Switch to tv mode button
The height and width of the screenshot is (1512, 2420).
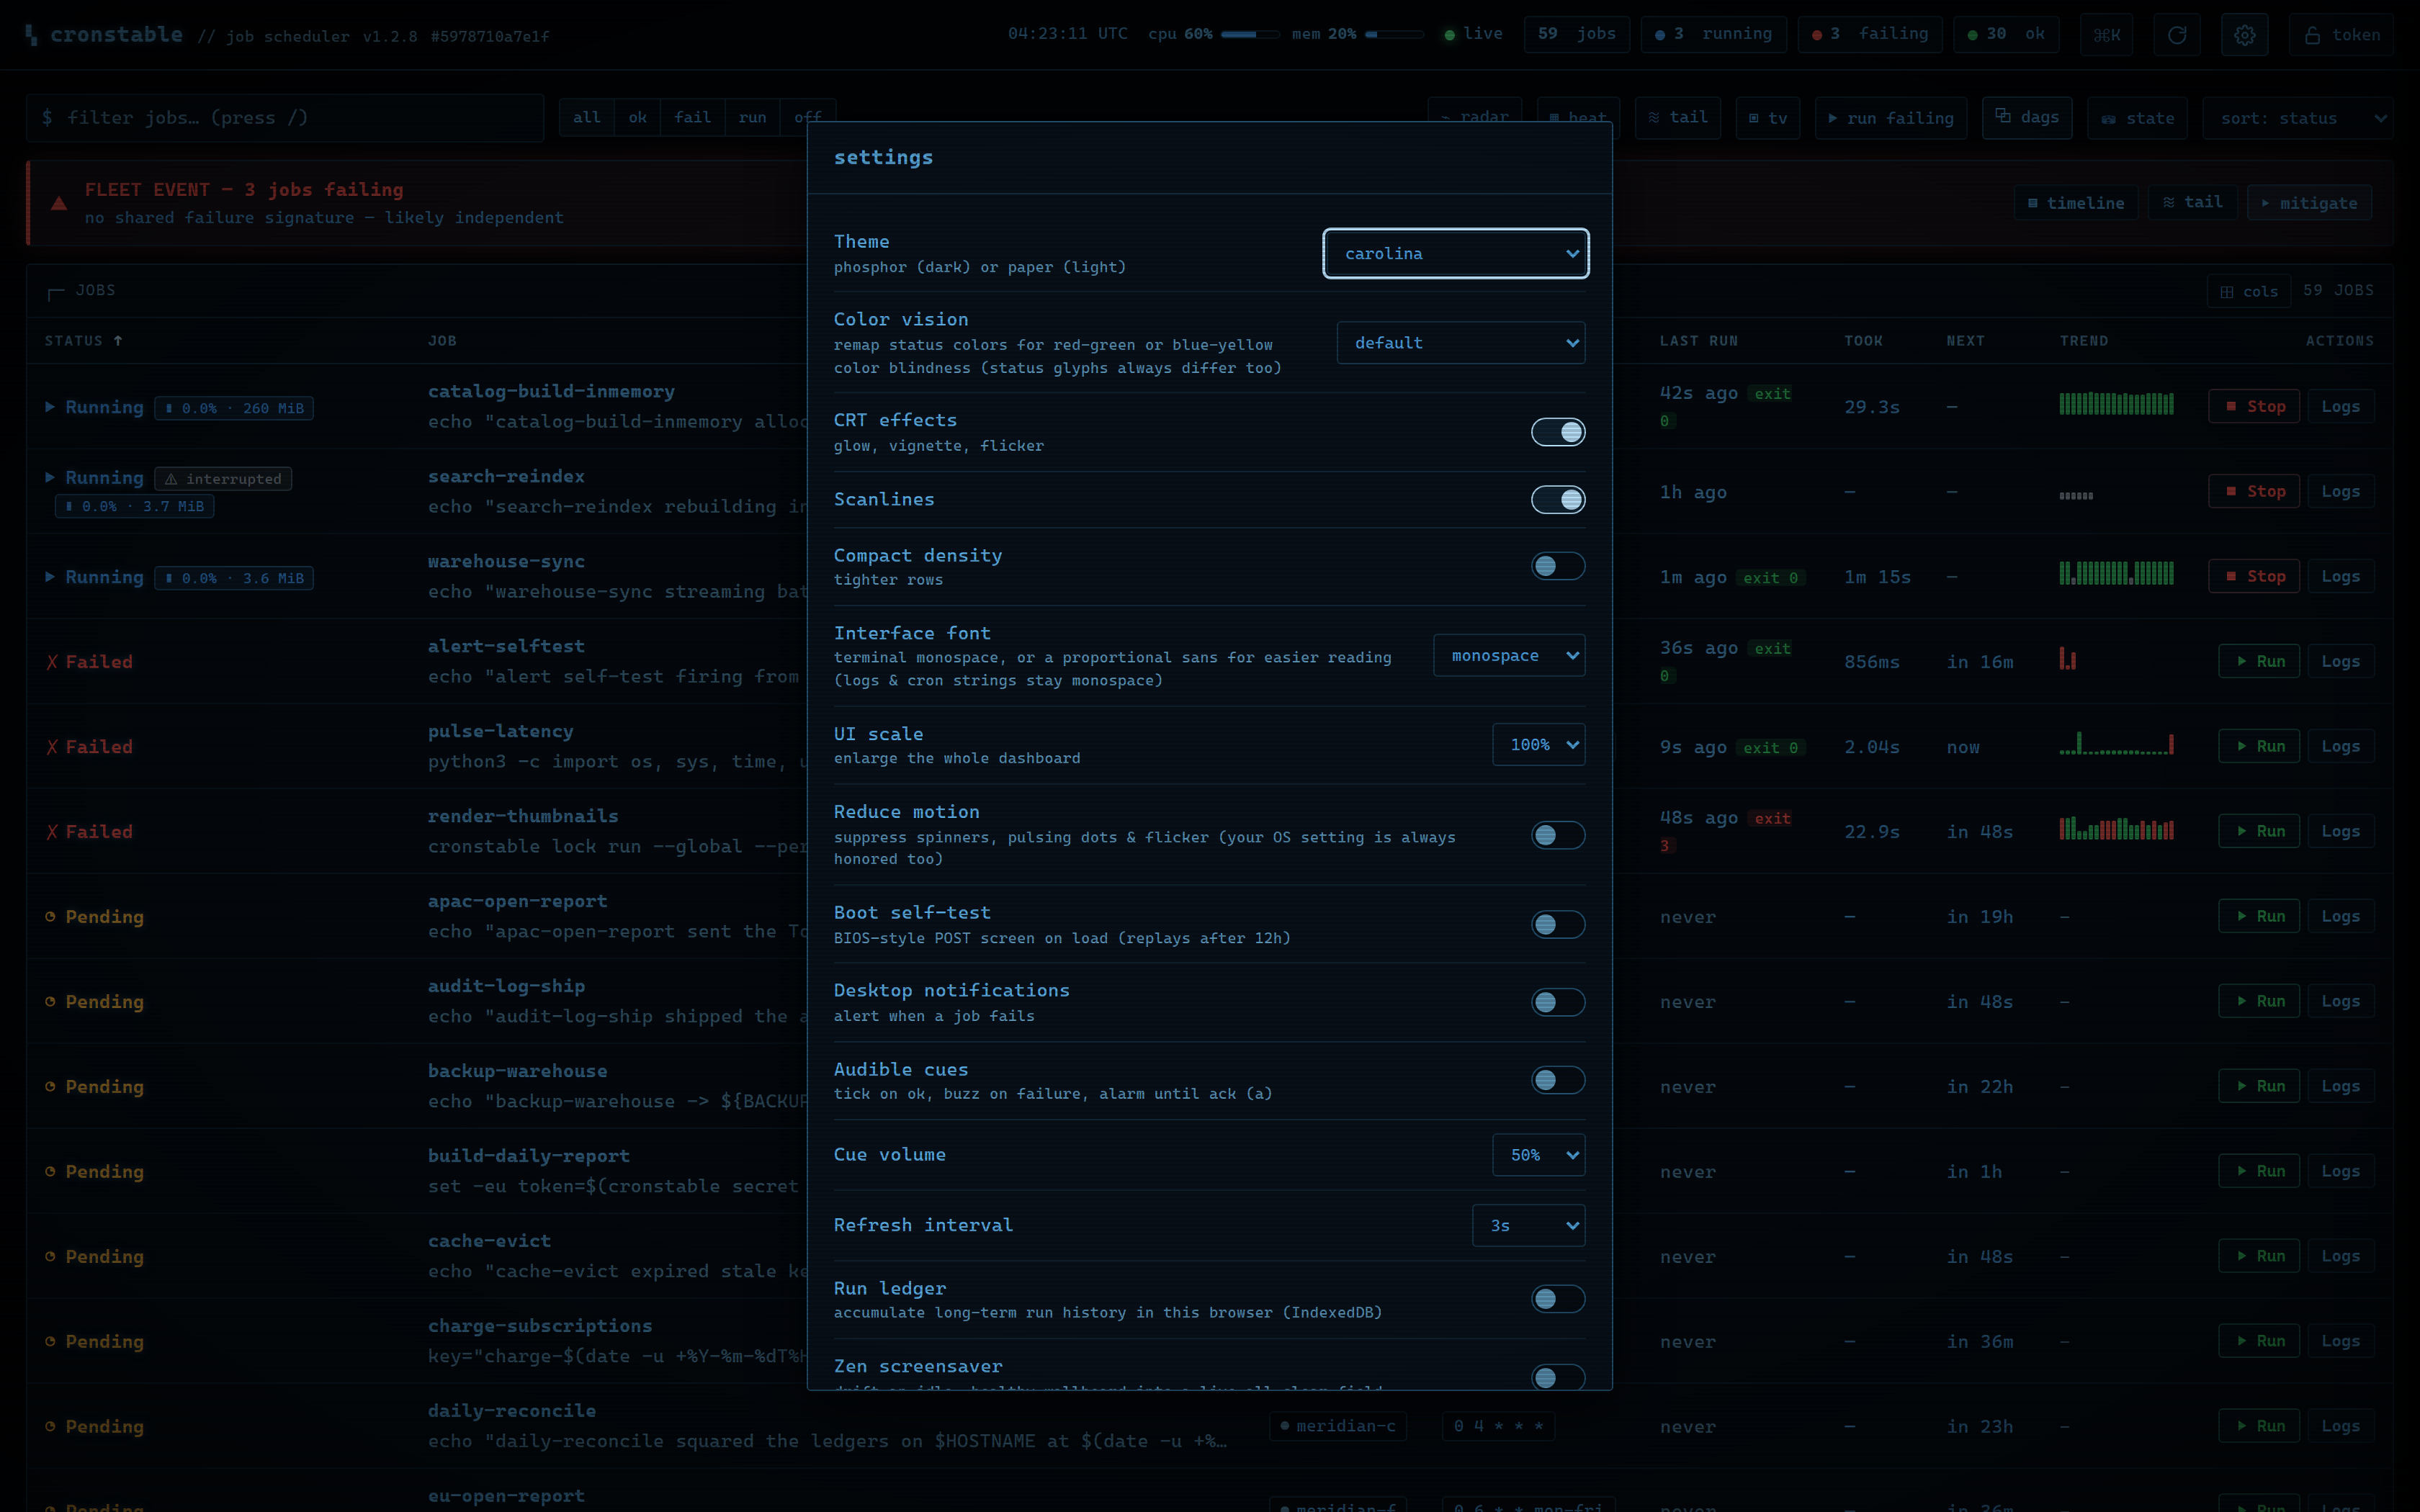[x=1767, y=118]
